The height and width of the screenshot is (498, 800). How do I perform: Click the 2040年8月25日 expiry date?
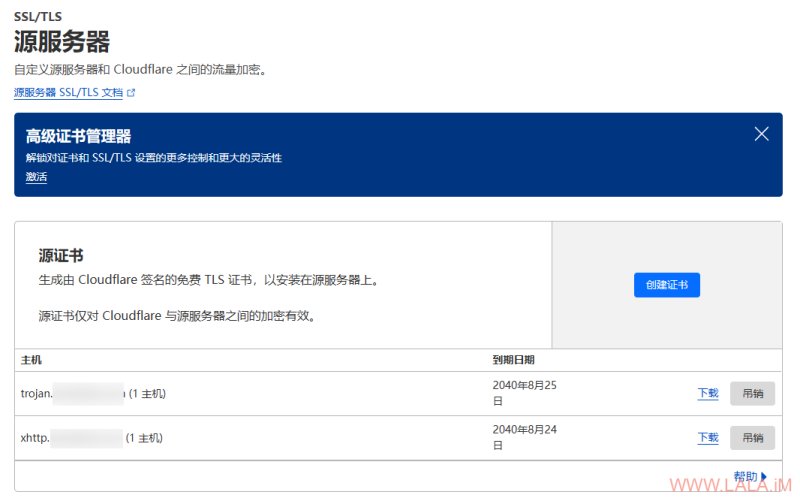(524, 393)
